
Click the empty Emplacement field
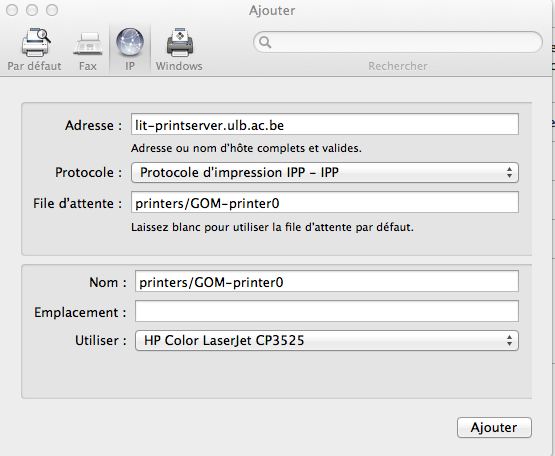coord(327,311)
